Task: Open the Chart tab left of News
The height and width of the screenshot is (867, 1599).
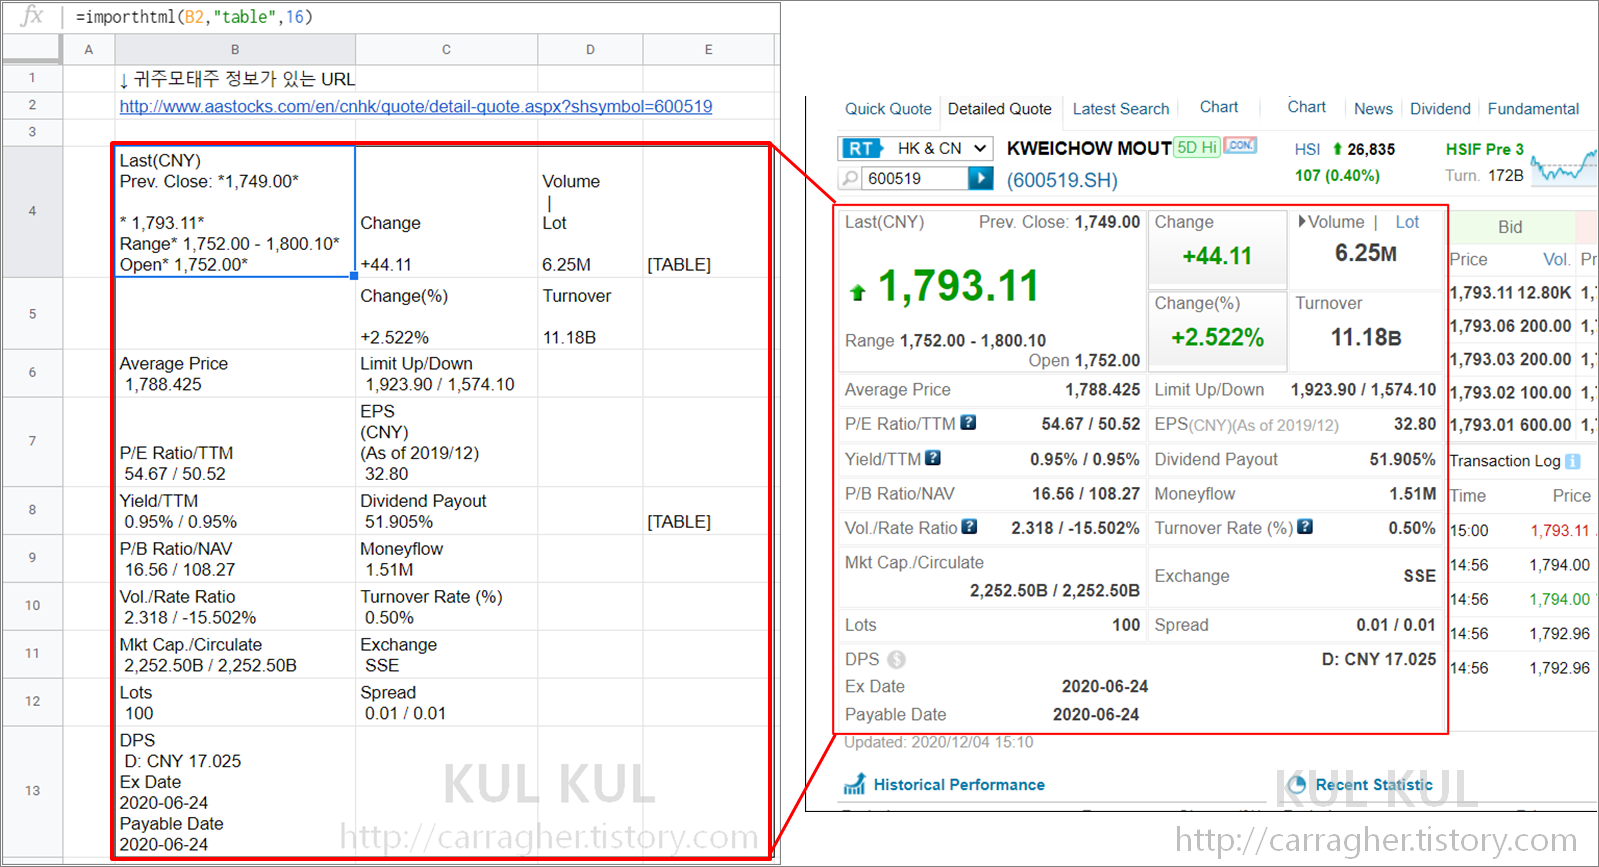Action: tap(1307, 107)
